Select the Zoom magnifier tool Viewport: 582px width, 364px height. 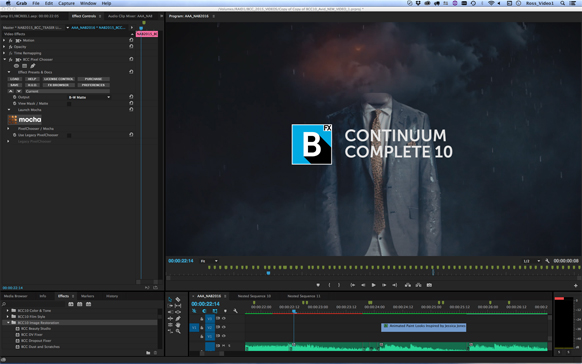178,331
